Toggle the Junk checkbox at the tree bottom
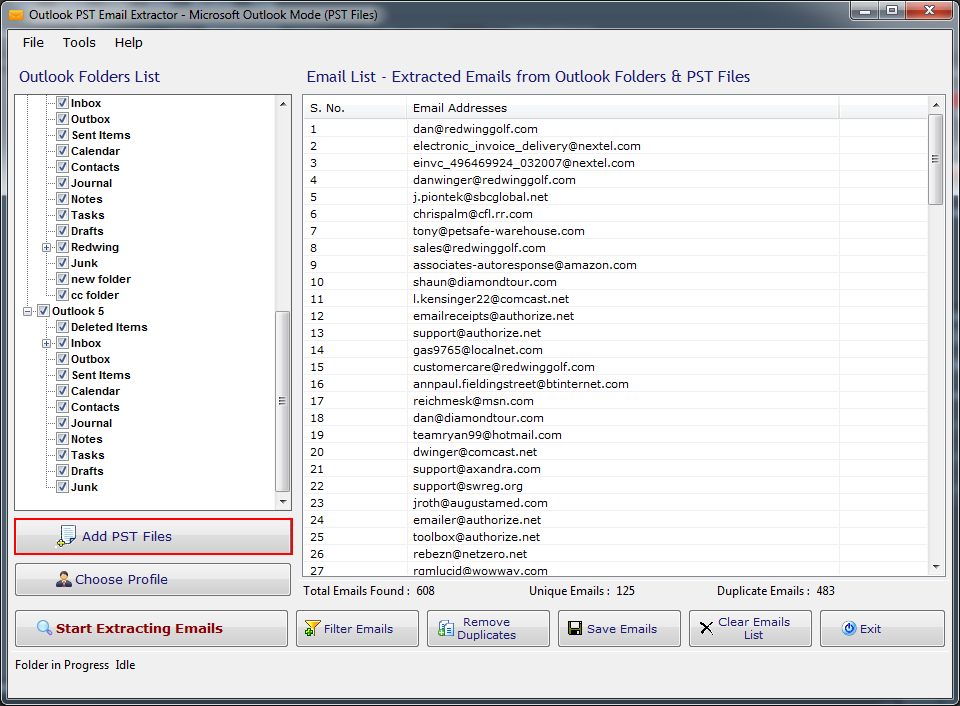The image size is (960, 706). point(62,487)
